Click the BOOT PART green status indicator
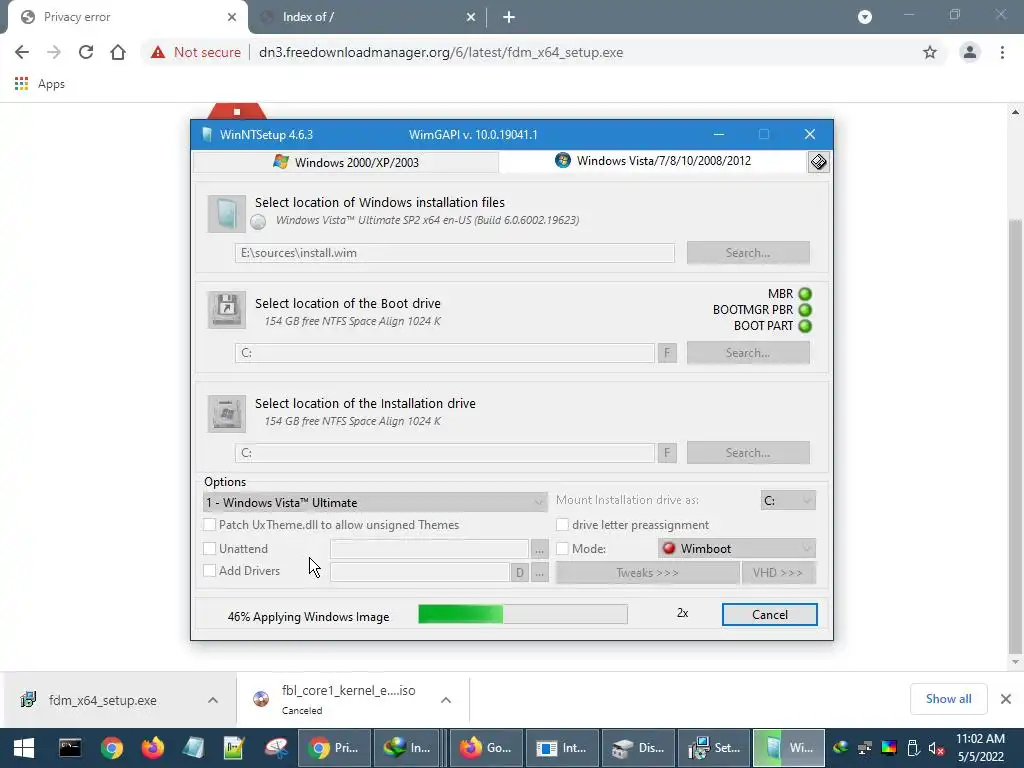This screenshot has height=768, width=1024. click(805, 326)
